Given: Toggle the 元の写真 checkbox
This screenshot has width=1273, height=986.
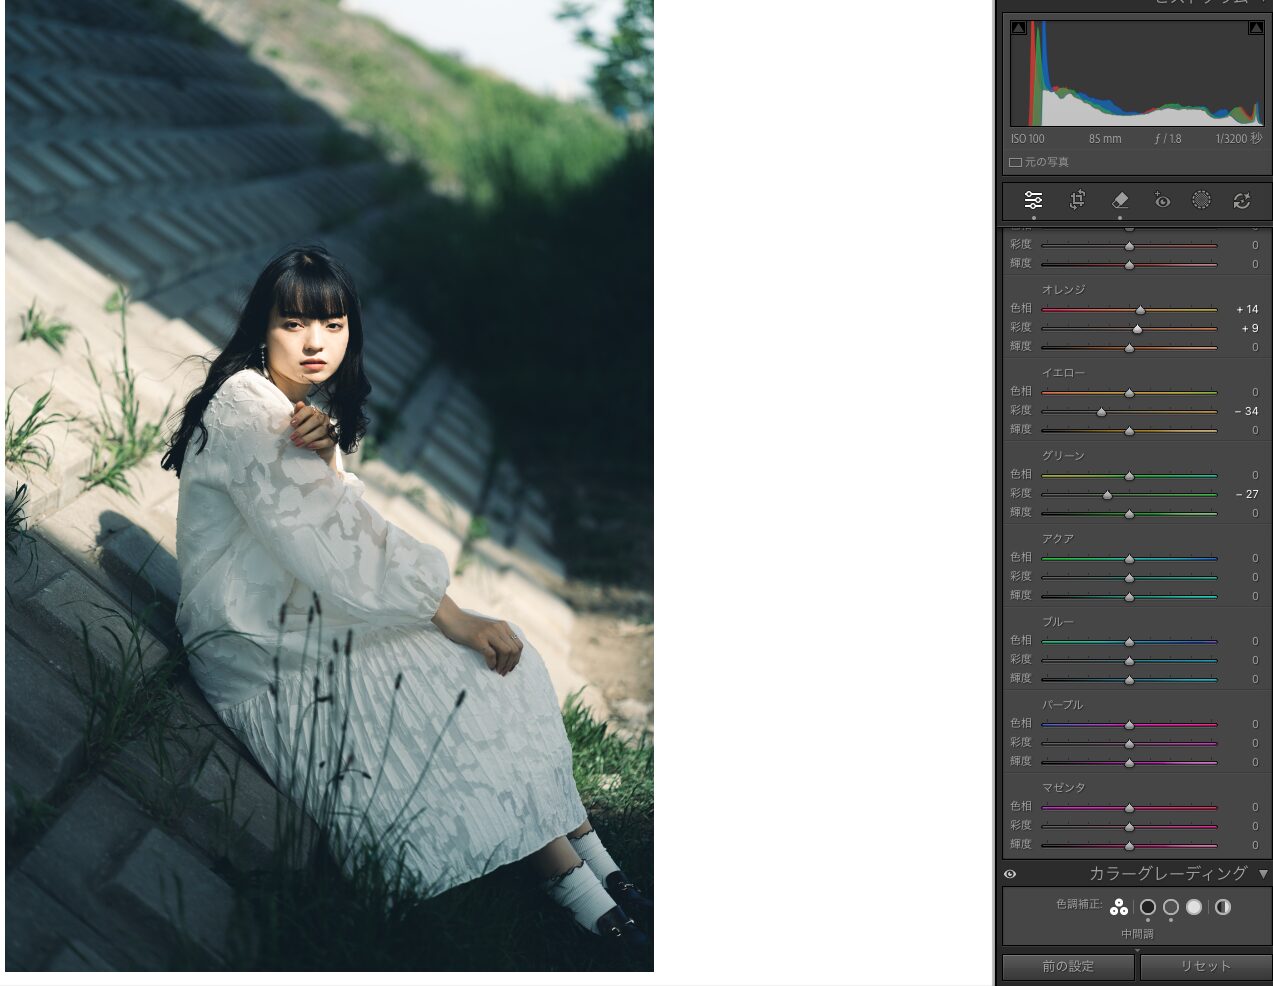Looking at the screenshot, I should click(1015, 162).
